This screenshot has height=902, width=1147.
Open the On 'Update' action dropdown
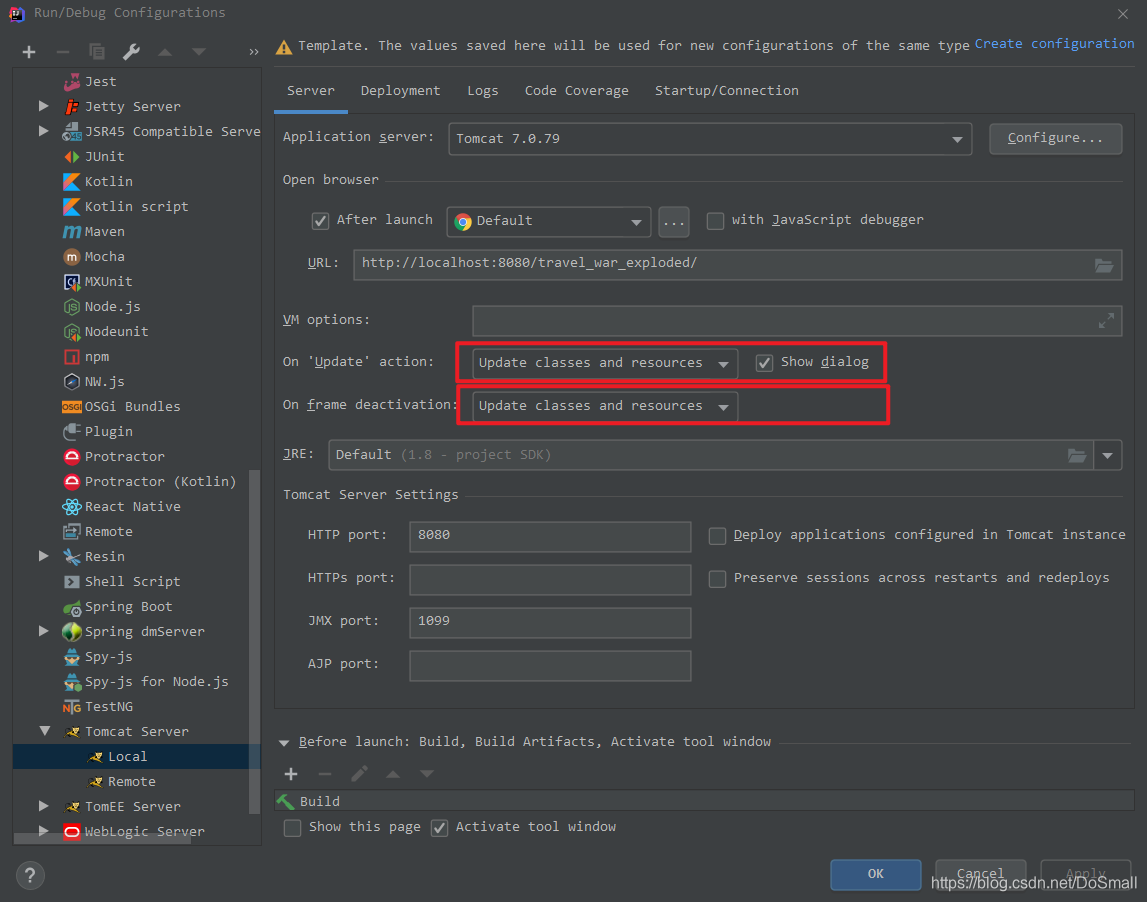coord(605,364)
